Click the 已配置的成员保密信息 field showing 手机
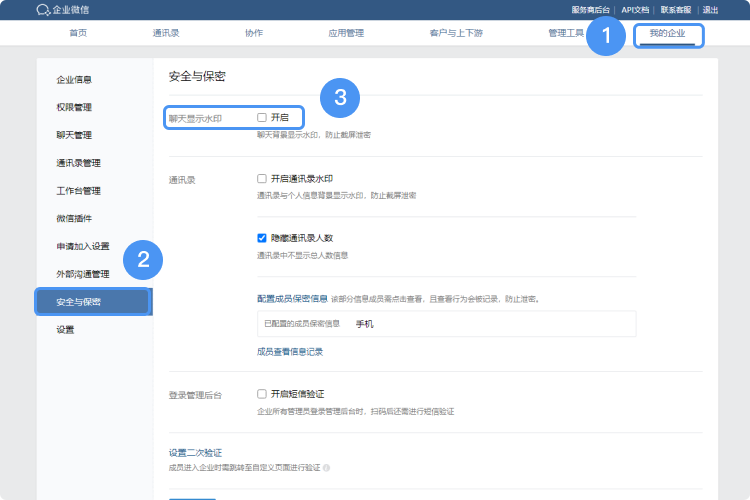 click(x=446, y=324)
